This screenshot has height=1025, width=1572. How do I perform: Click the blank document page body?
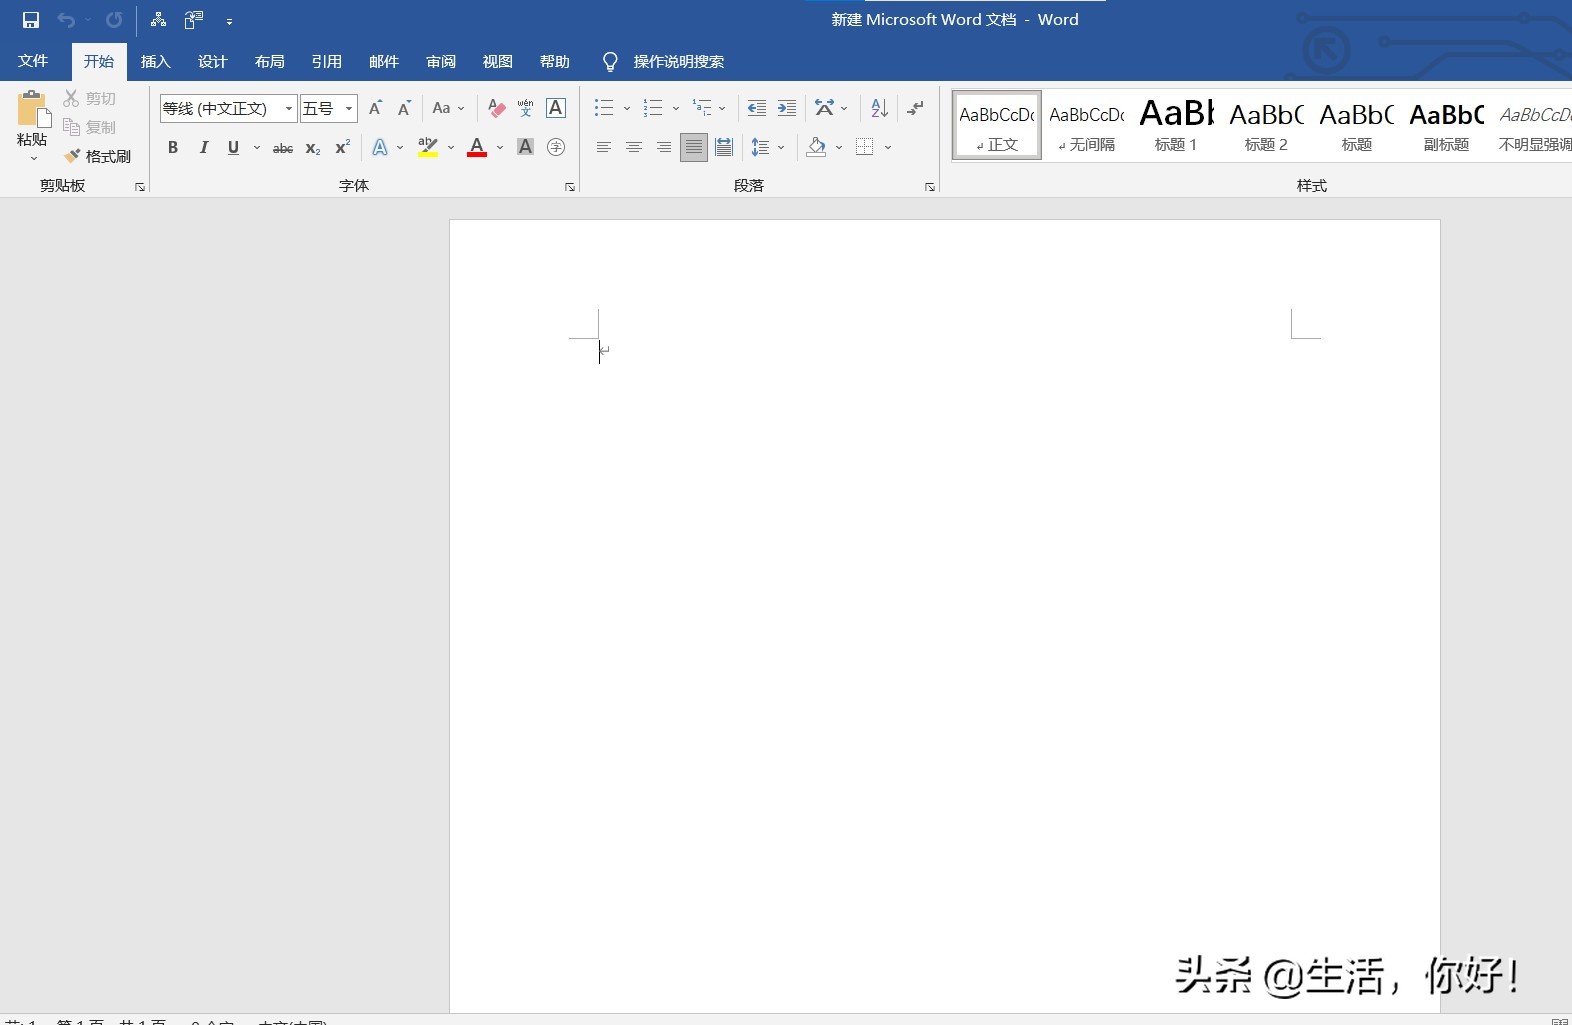[944, 616]
